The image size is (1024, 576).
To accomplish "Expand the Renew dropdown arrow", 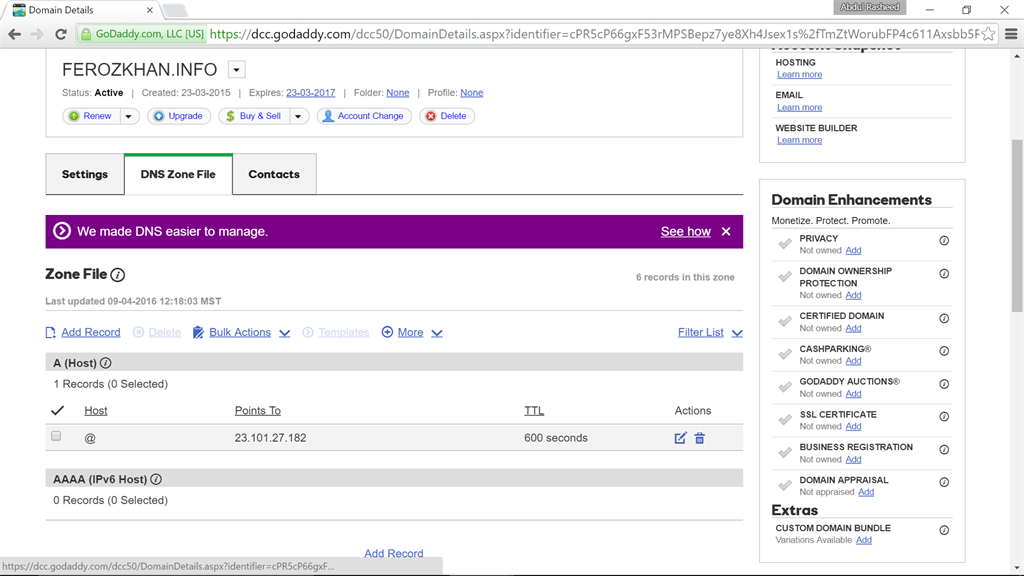I will tap(129, 116).
